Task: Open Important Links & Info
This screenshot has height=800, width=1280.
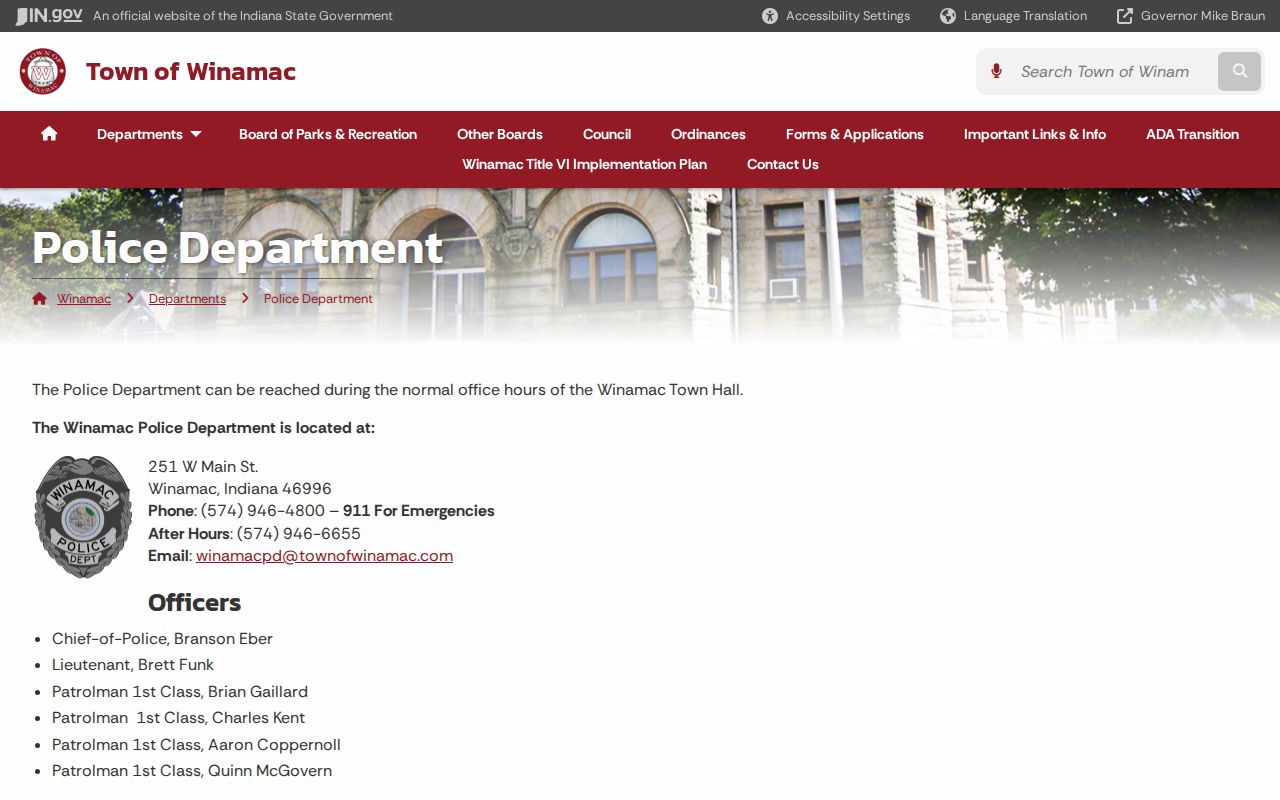Action: pos(1035,134)
